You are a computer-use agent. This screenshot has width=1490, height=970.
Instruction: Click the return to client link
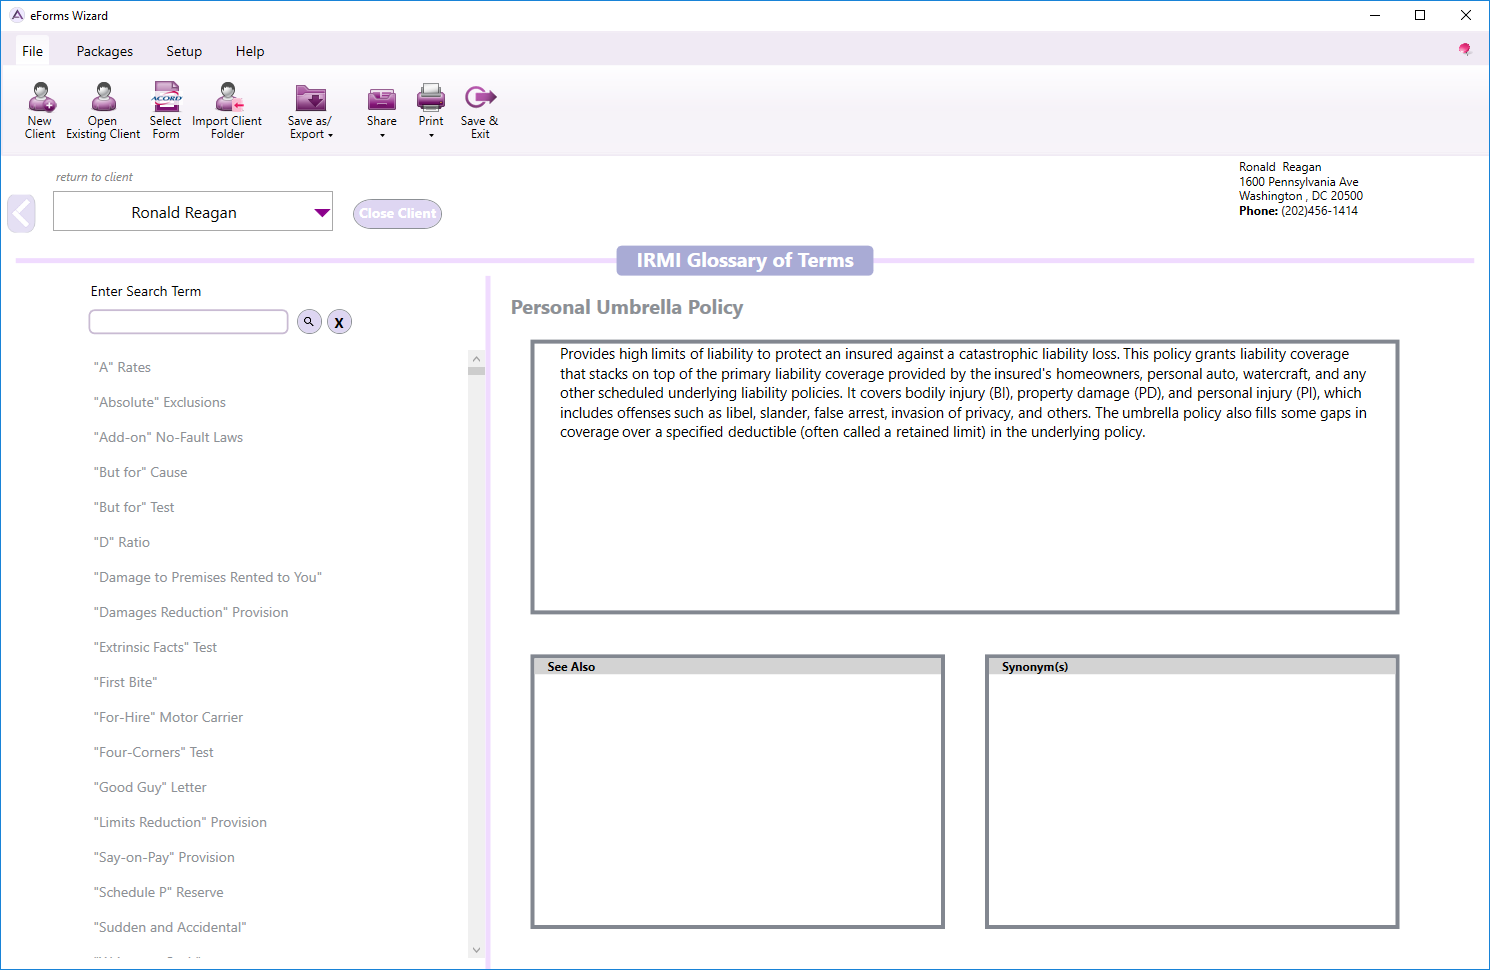(x=94, y=177)
